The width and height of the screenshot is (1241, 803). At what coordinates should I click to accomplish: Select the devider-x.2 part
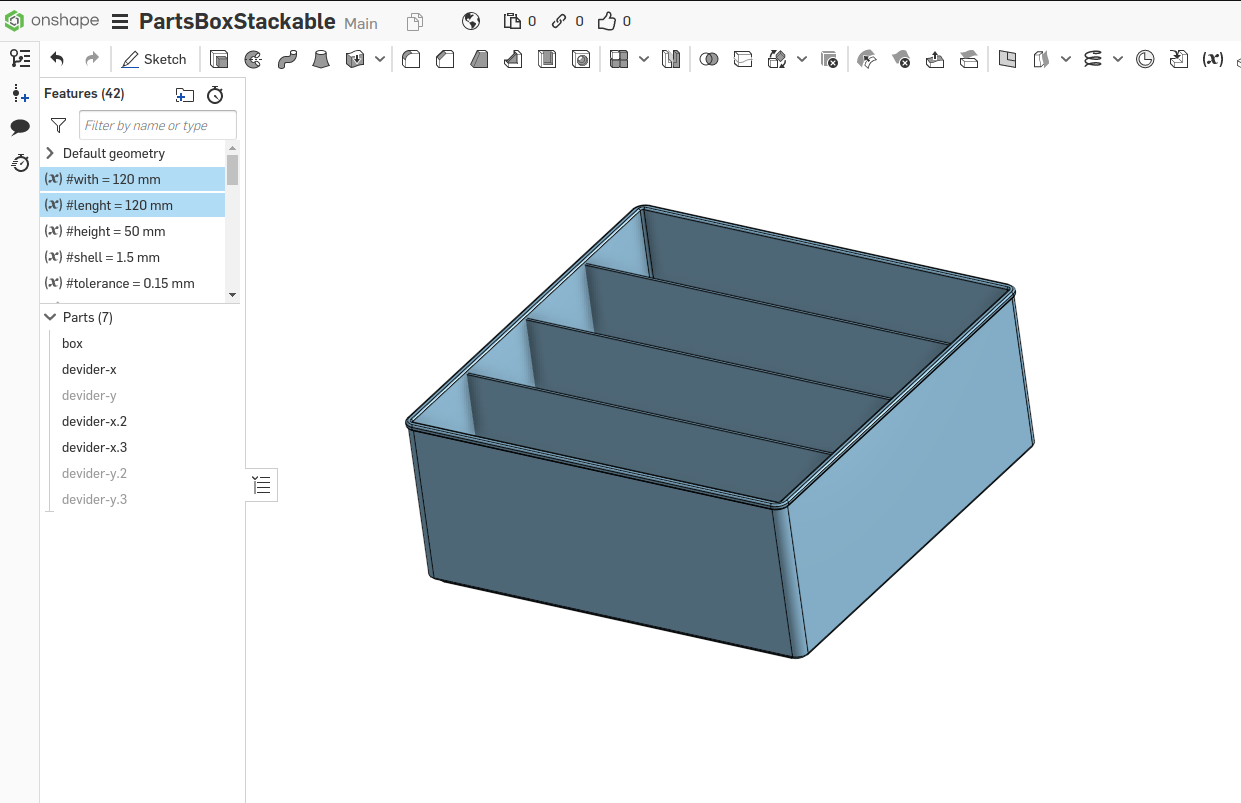pos(94,421)
